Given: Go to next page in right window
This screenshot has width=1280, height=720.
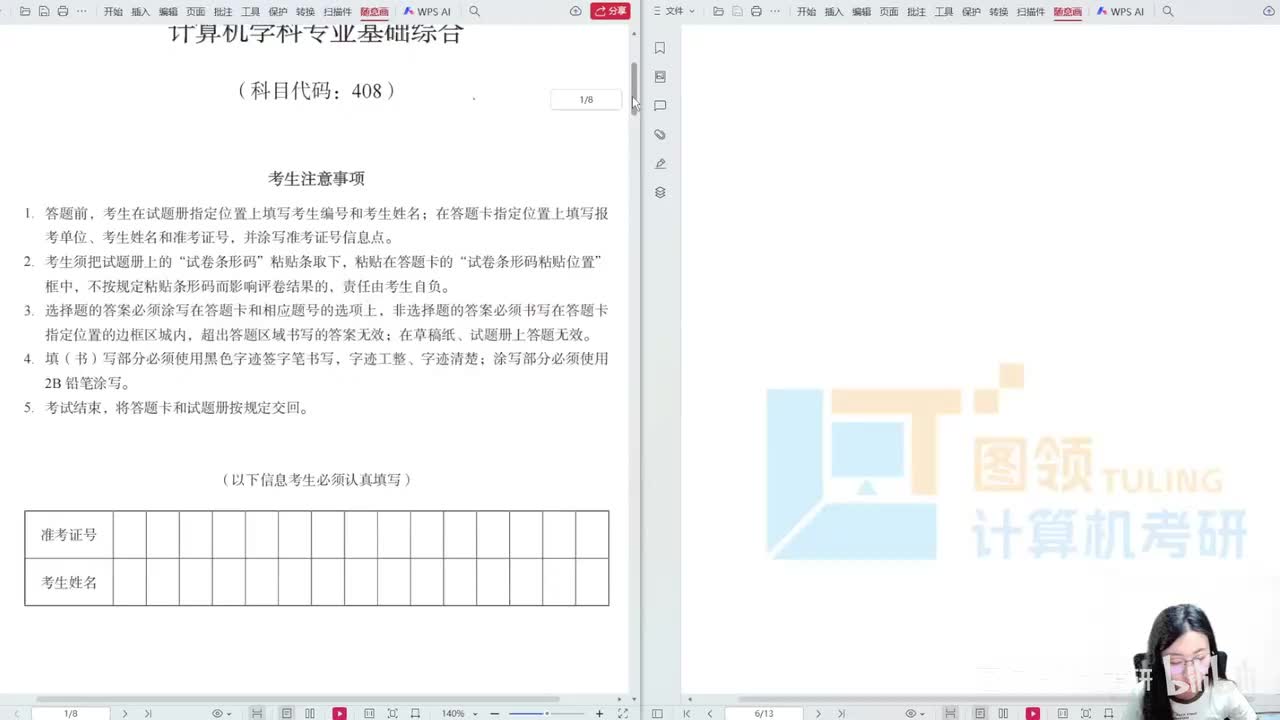Looking at the screenshot, I should pos(818,713).
